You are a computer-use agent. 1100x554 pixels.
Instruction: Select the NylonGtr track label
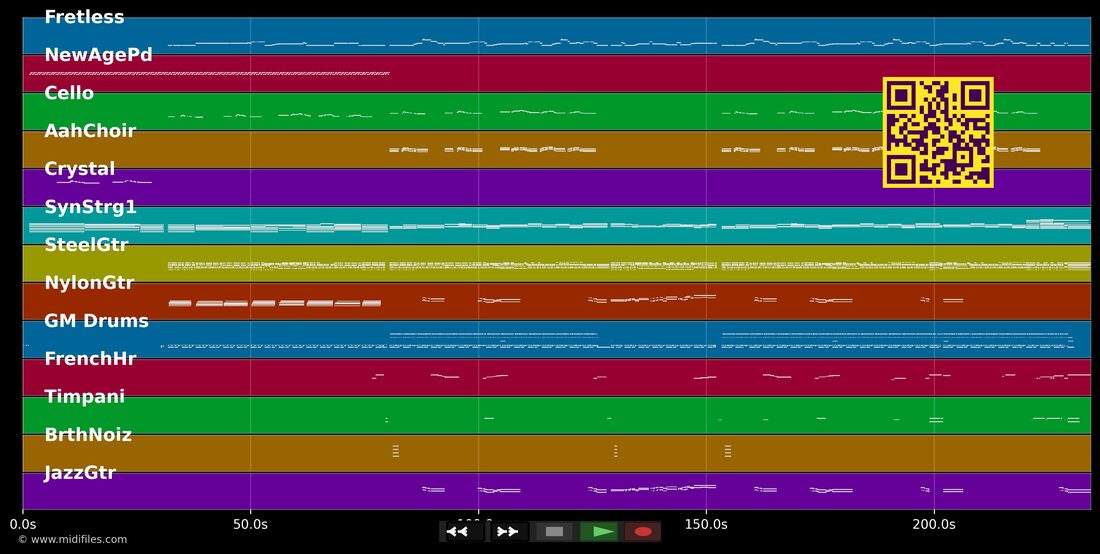pyautogui.click(x=89, y=283)
